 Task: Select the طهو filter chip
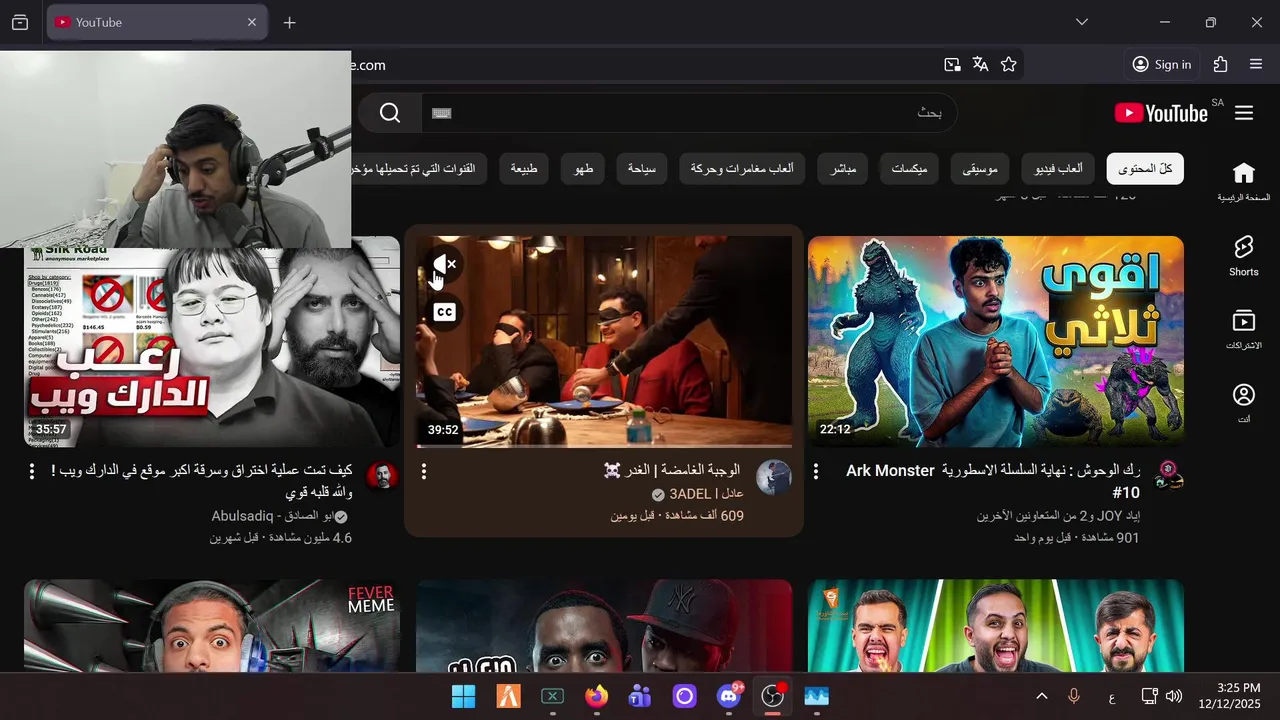[583, 169]
